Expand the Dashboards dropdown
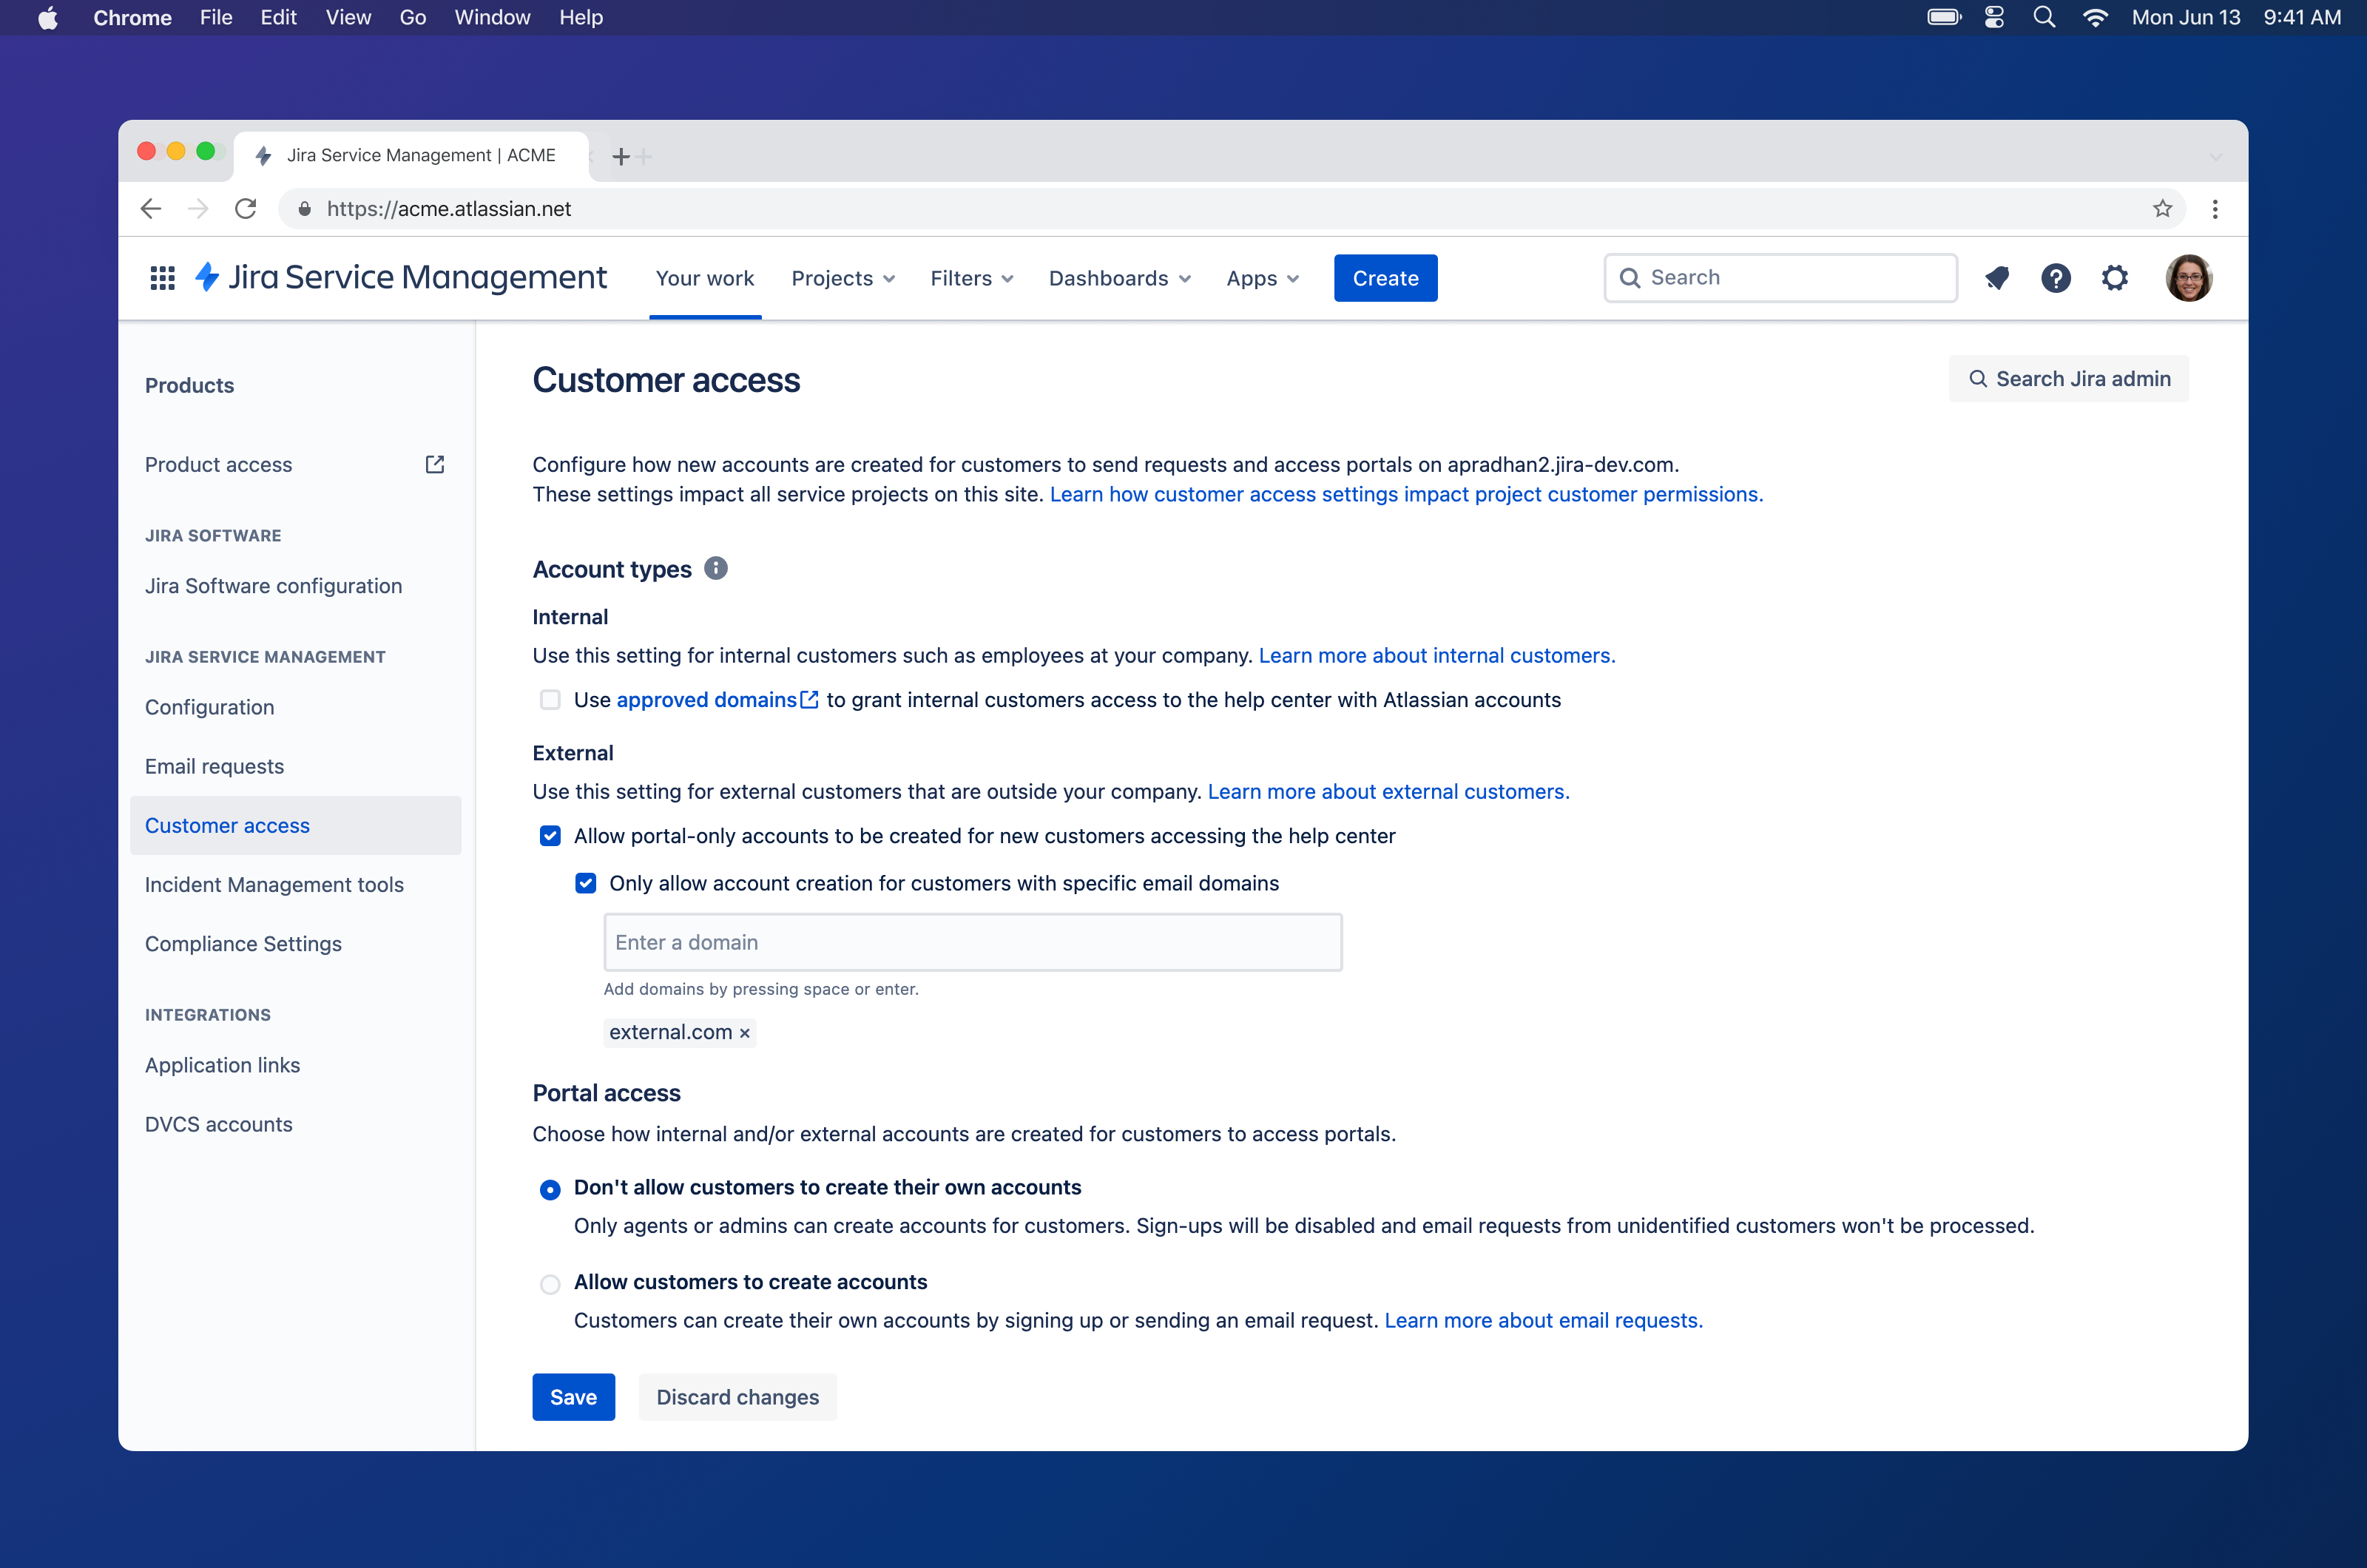Screen dimensions: 2367x1568 tap(1119, 278)
